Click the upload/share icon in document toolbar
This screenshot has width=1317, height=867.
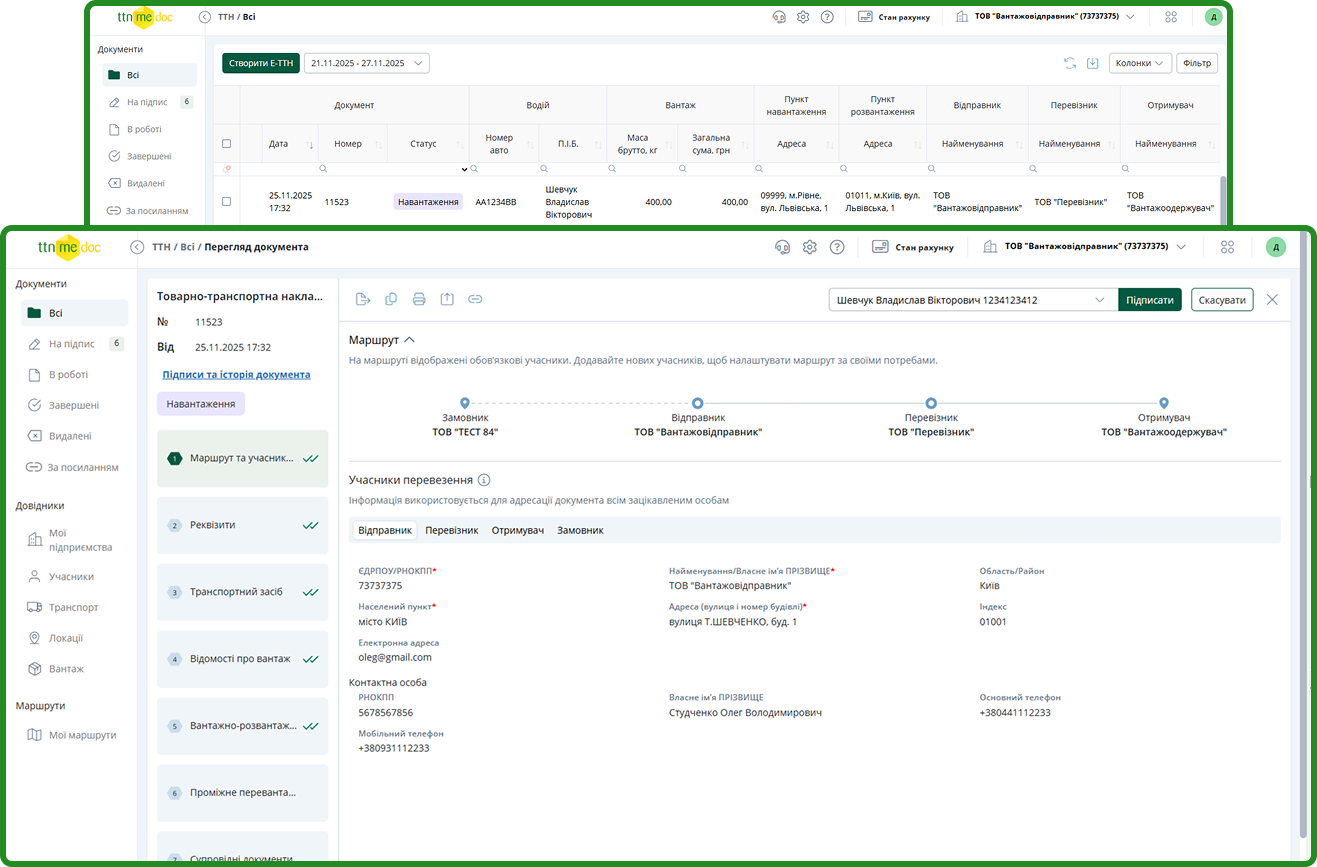(447, 299)
